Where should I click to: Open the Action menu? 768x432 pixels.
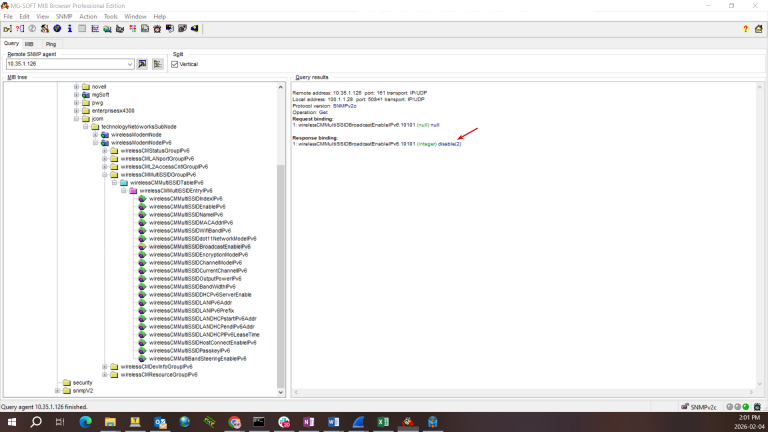[88, 16]
